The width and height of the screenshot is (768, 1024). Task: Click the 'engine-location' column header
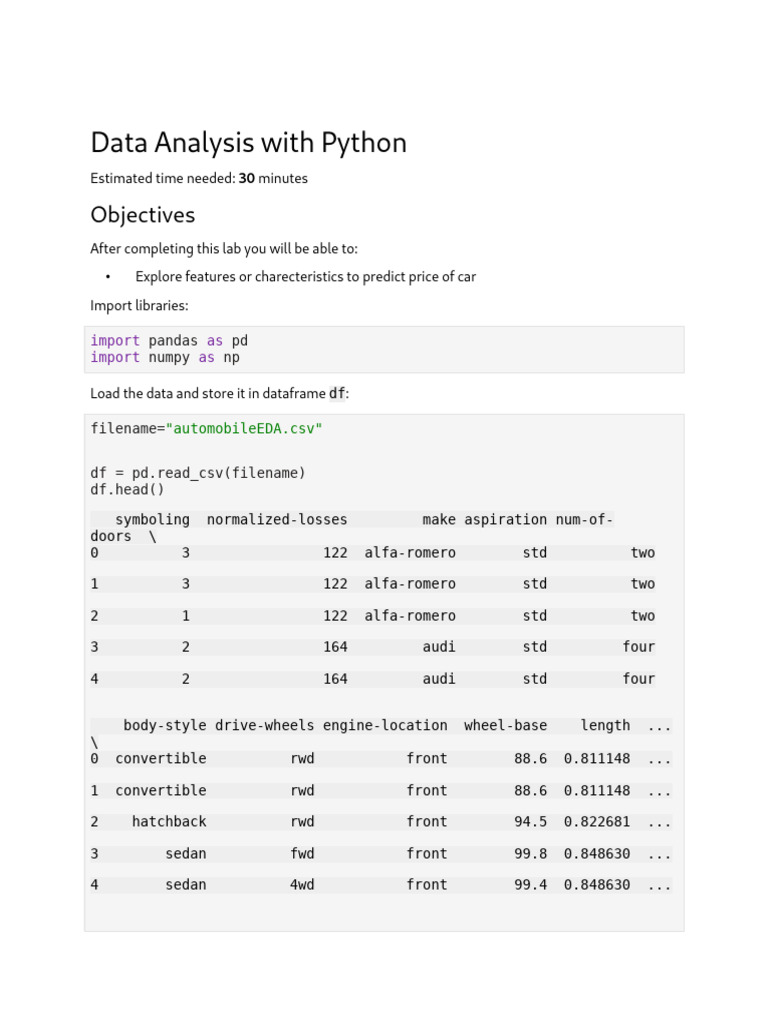click(385, 725)
